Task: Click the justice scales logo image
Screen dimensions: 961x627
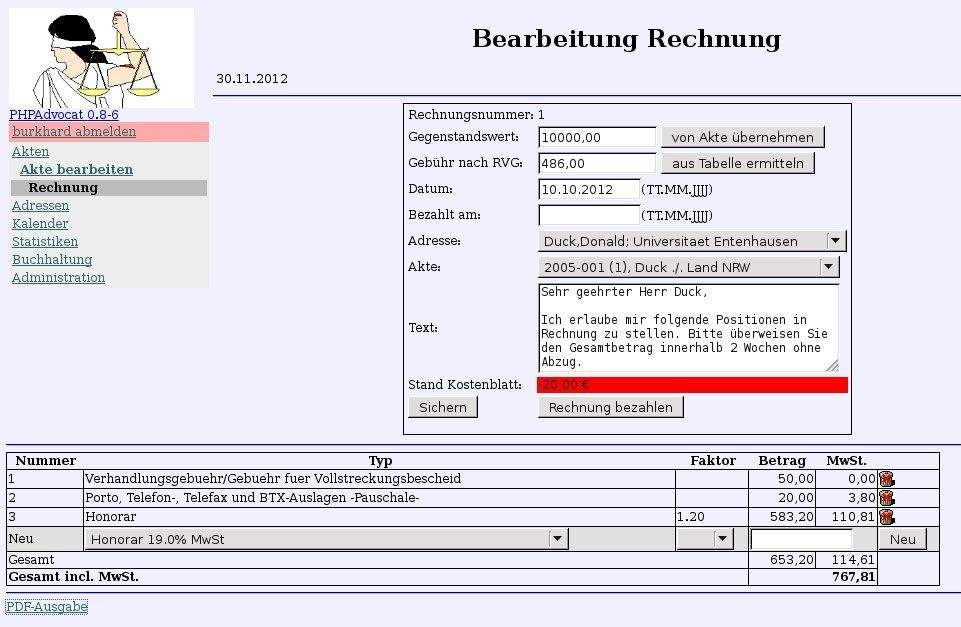Action: click(100, 56)
